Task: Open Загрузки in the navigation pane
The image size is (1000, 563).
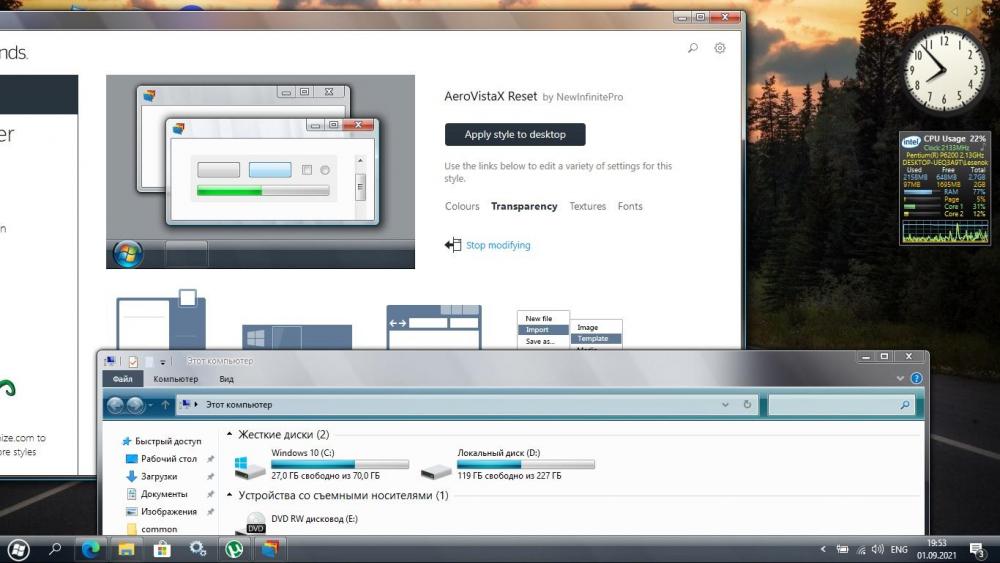Action: point(159,477)
